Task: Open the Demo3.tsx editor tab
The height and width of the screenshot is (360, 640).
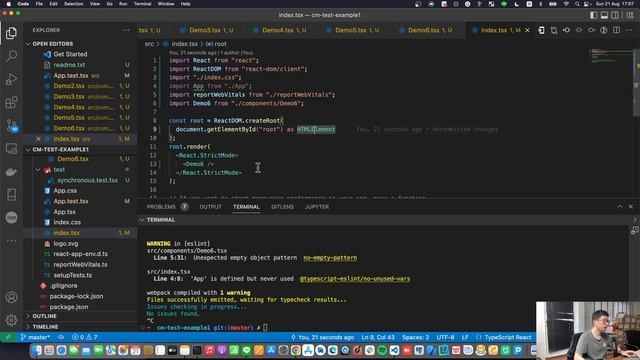Action: (207, 30)
